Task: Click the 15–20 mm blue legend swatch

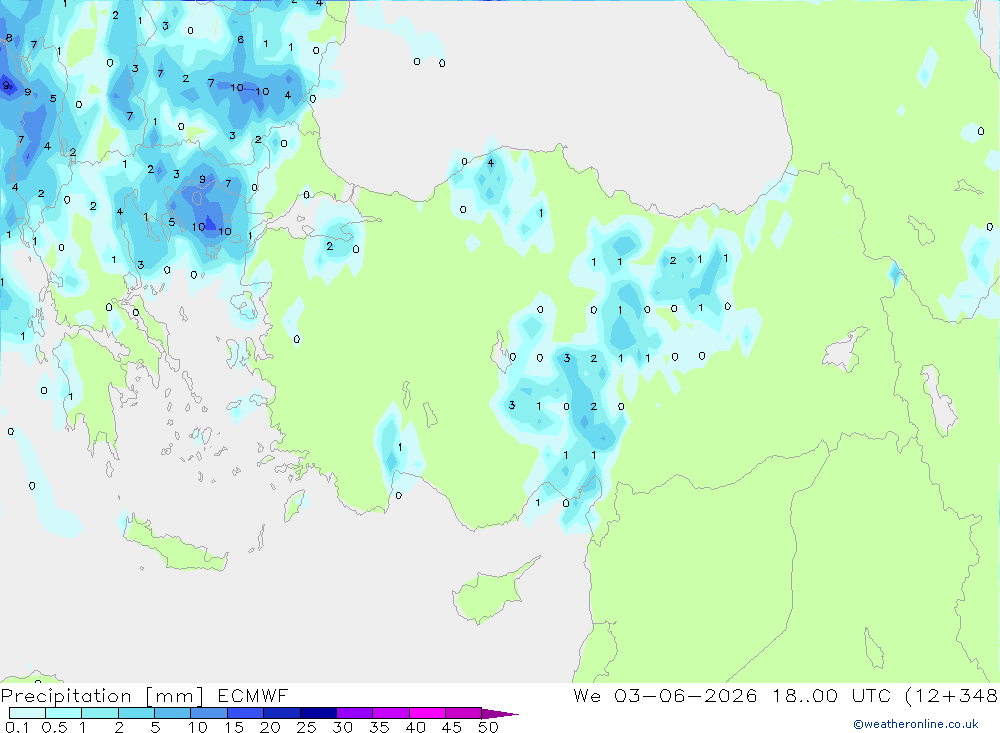Action: pos(246,713)
